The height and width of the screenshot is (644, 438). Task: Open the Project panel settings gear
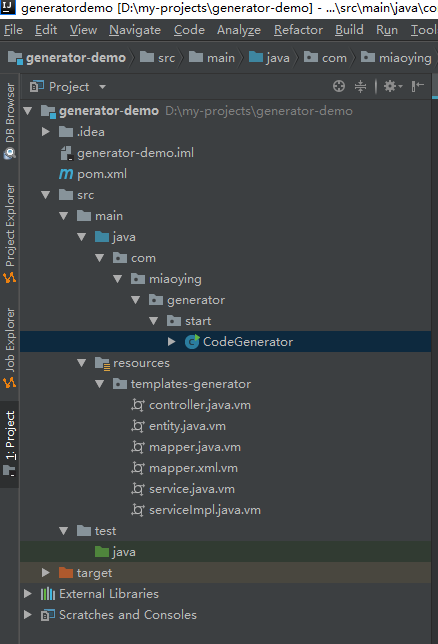(x=393, y=86)
